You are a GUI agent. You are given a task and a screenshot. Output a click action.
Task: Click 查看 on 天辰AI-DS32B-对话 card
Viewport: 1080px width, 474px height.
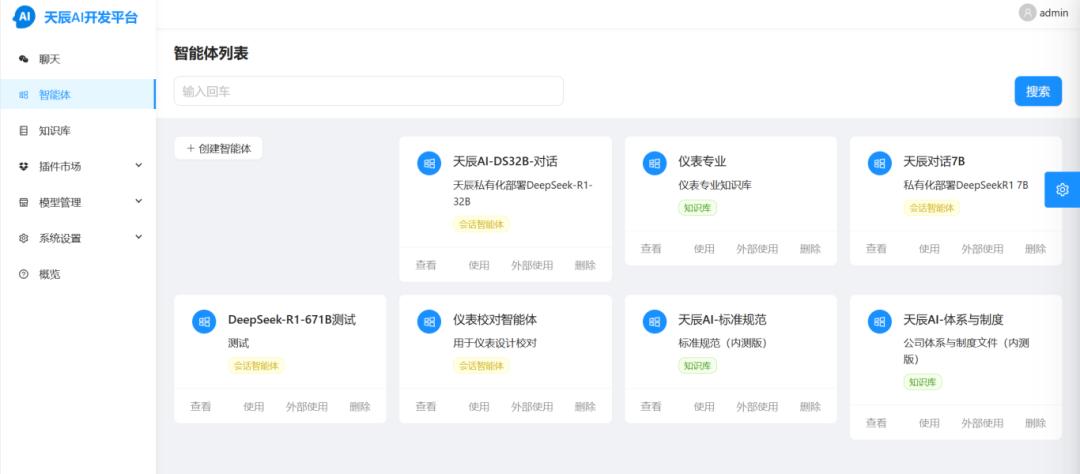426,265
